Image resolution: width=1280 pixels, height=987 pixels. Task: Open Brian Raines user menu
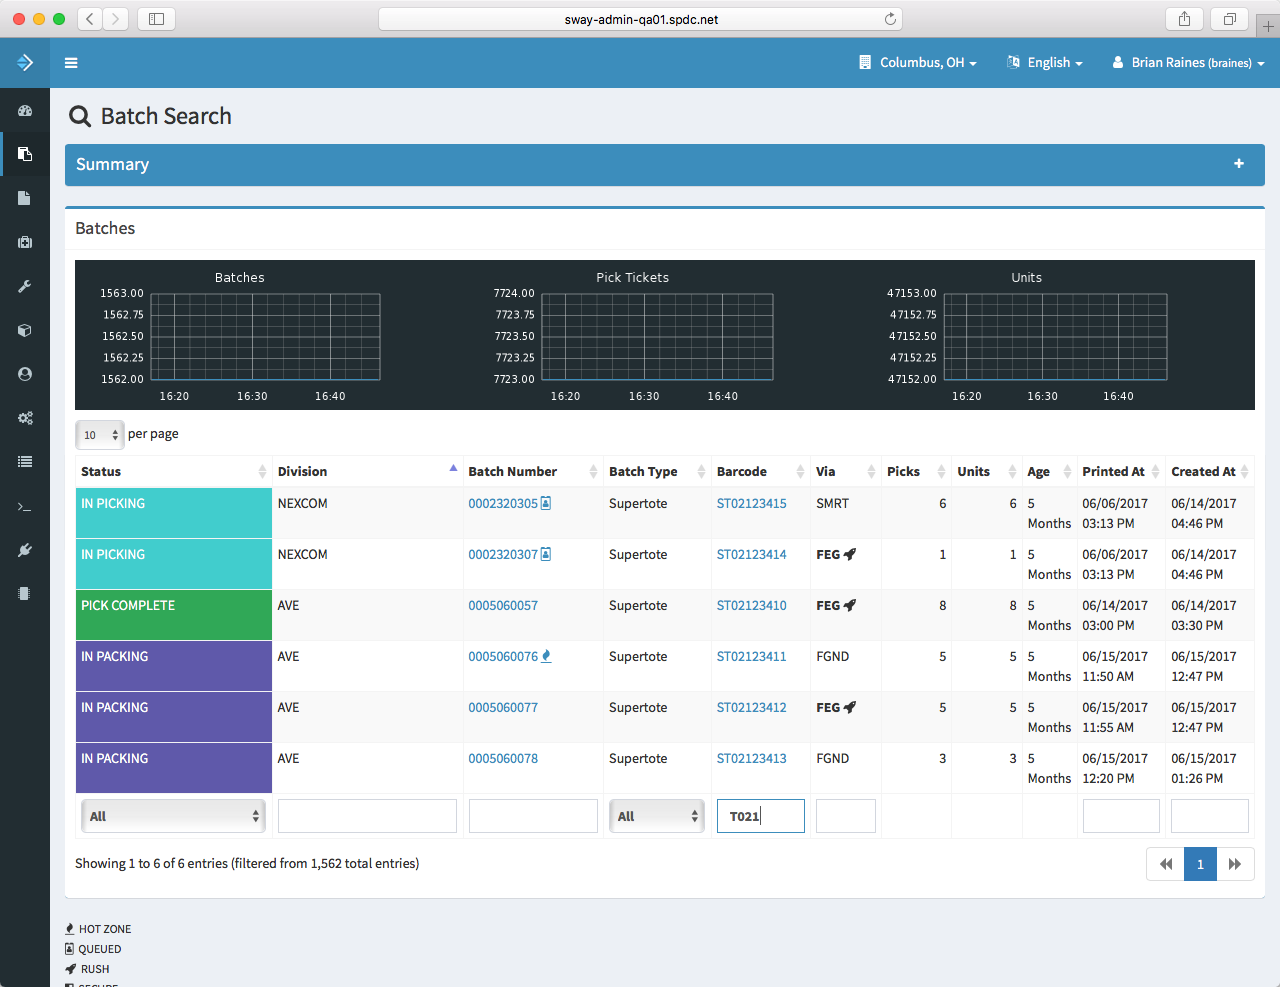tap(1188, 63)
